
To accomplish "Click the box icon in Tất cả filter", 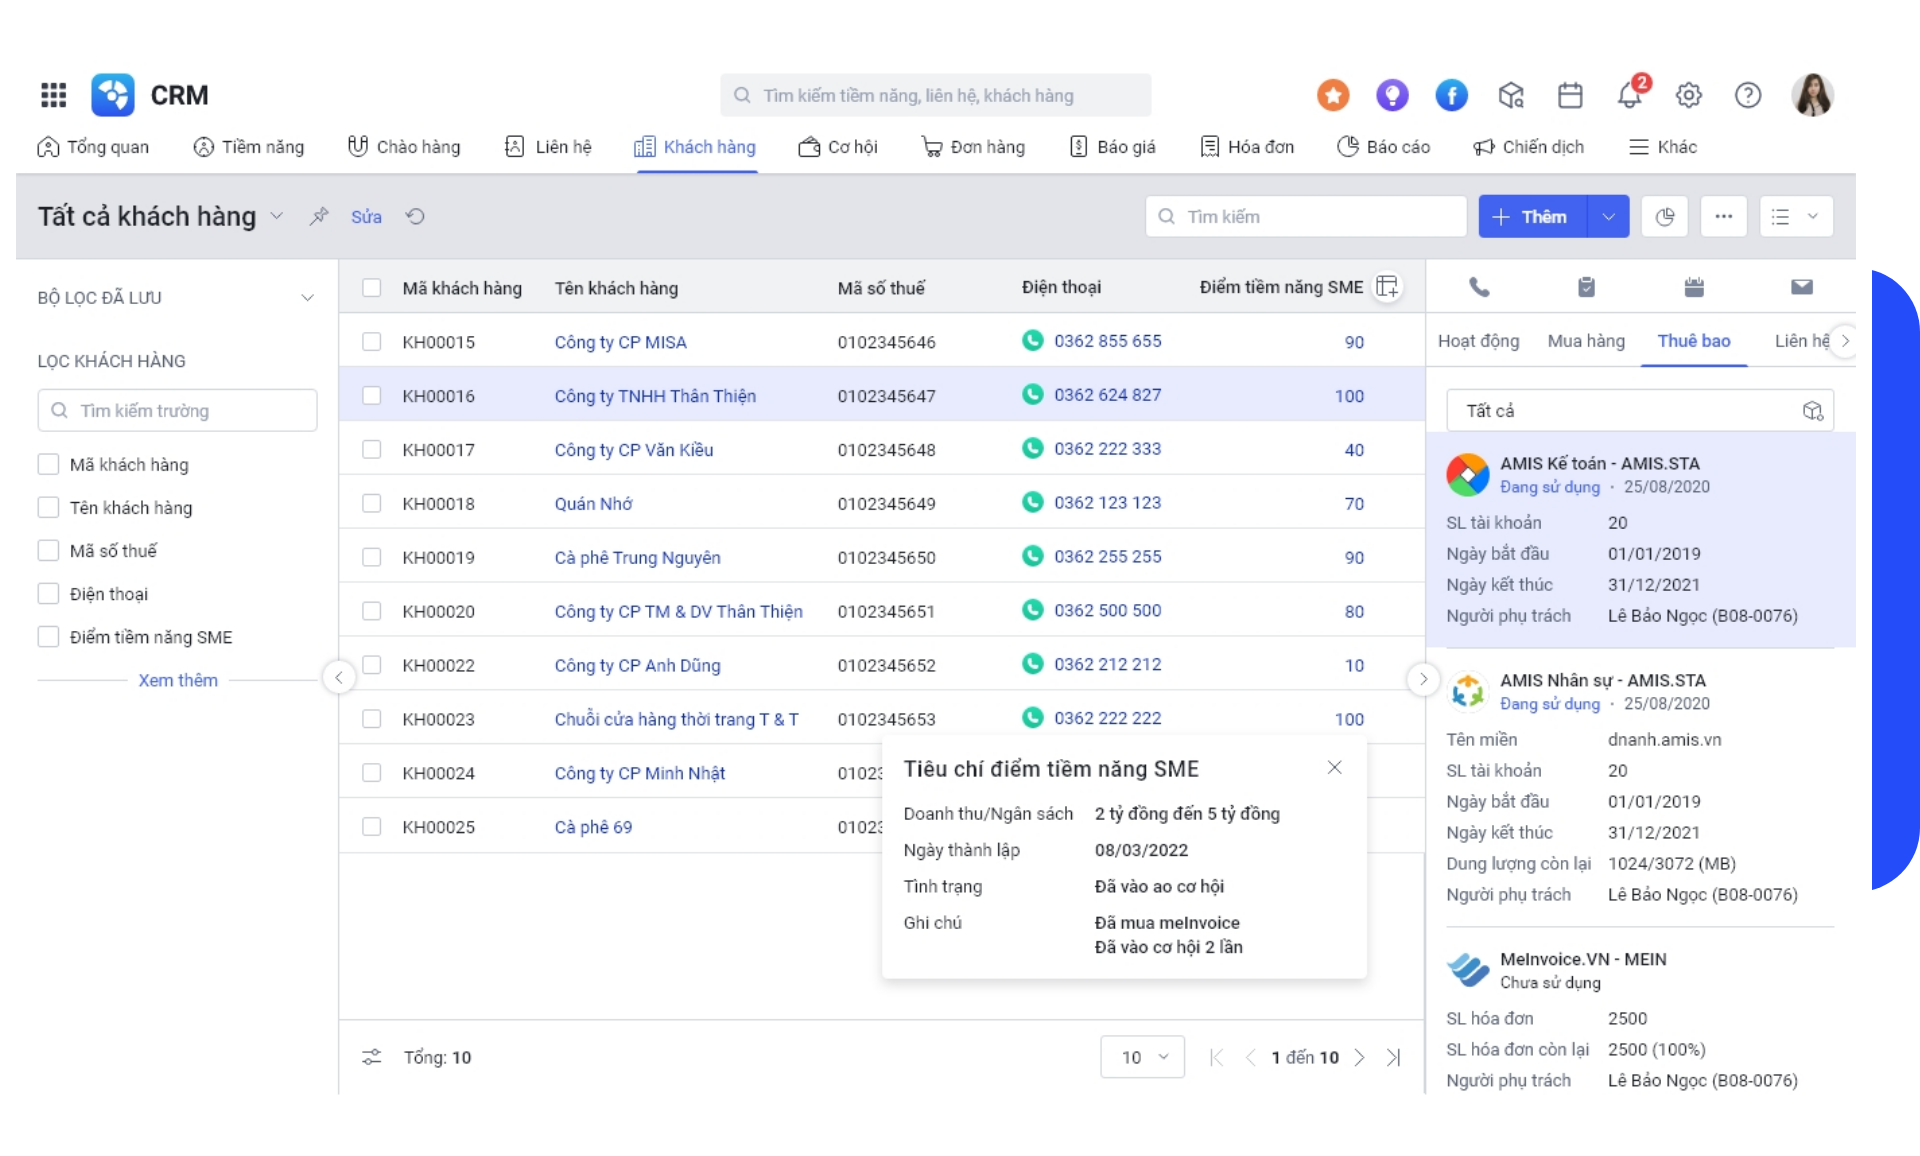I will pos(1813,411).
